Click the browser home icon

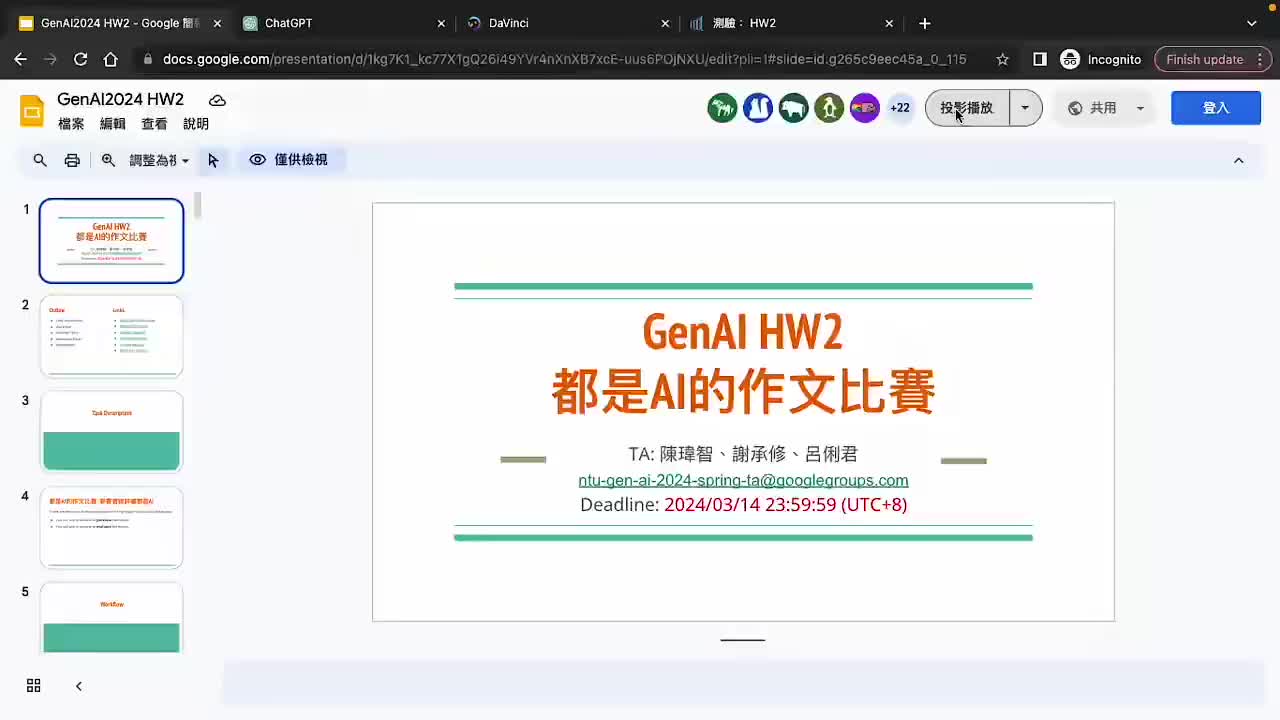[x=110, y=59]
